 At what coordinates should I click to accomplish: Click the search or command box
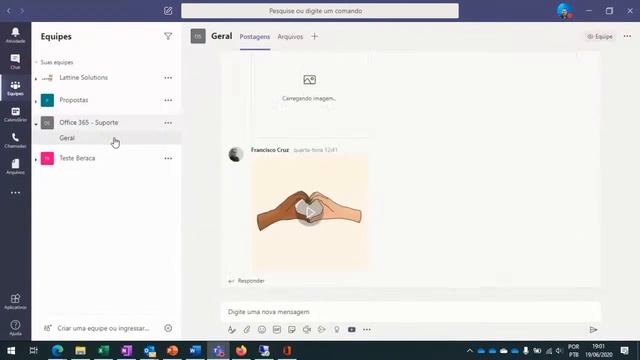pyautogui.click(x=320, y=11)
